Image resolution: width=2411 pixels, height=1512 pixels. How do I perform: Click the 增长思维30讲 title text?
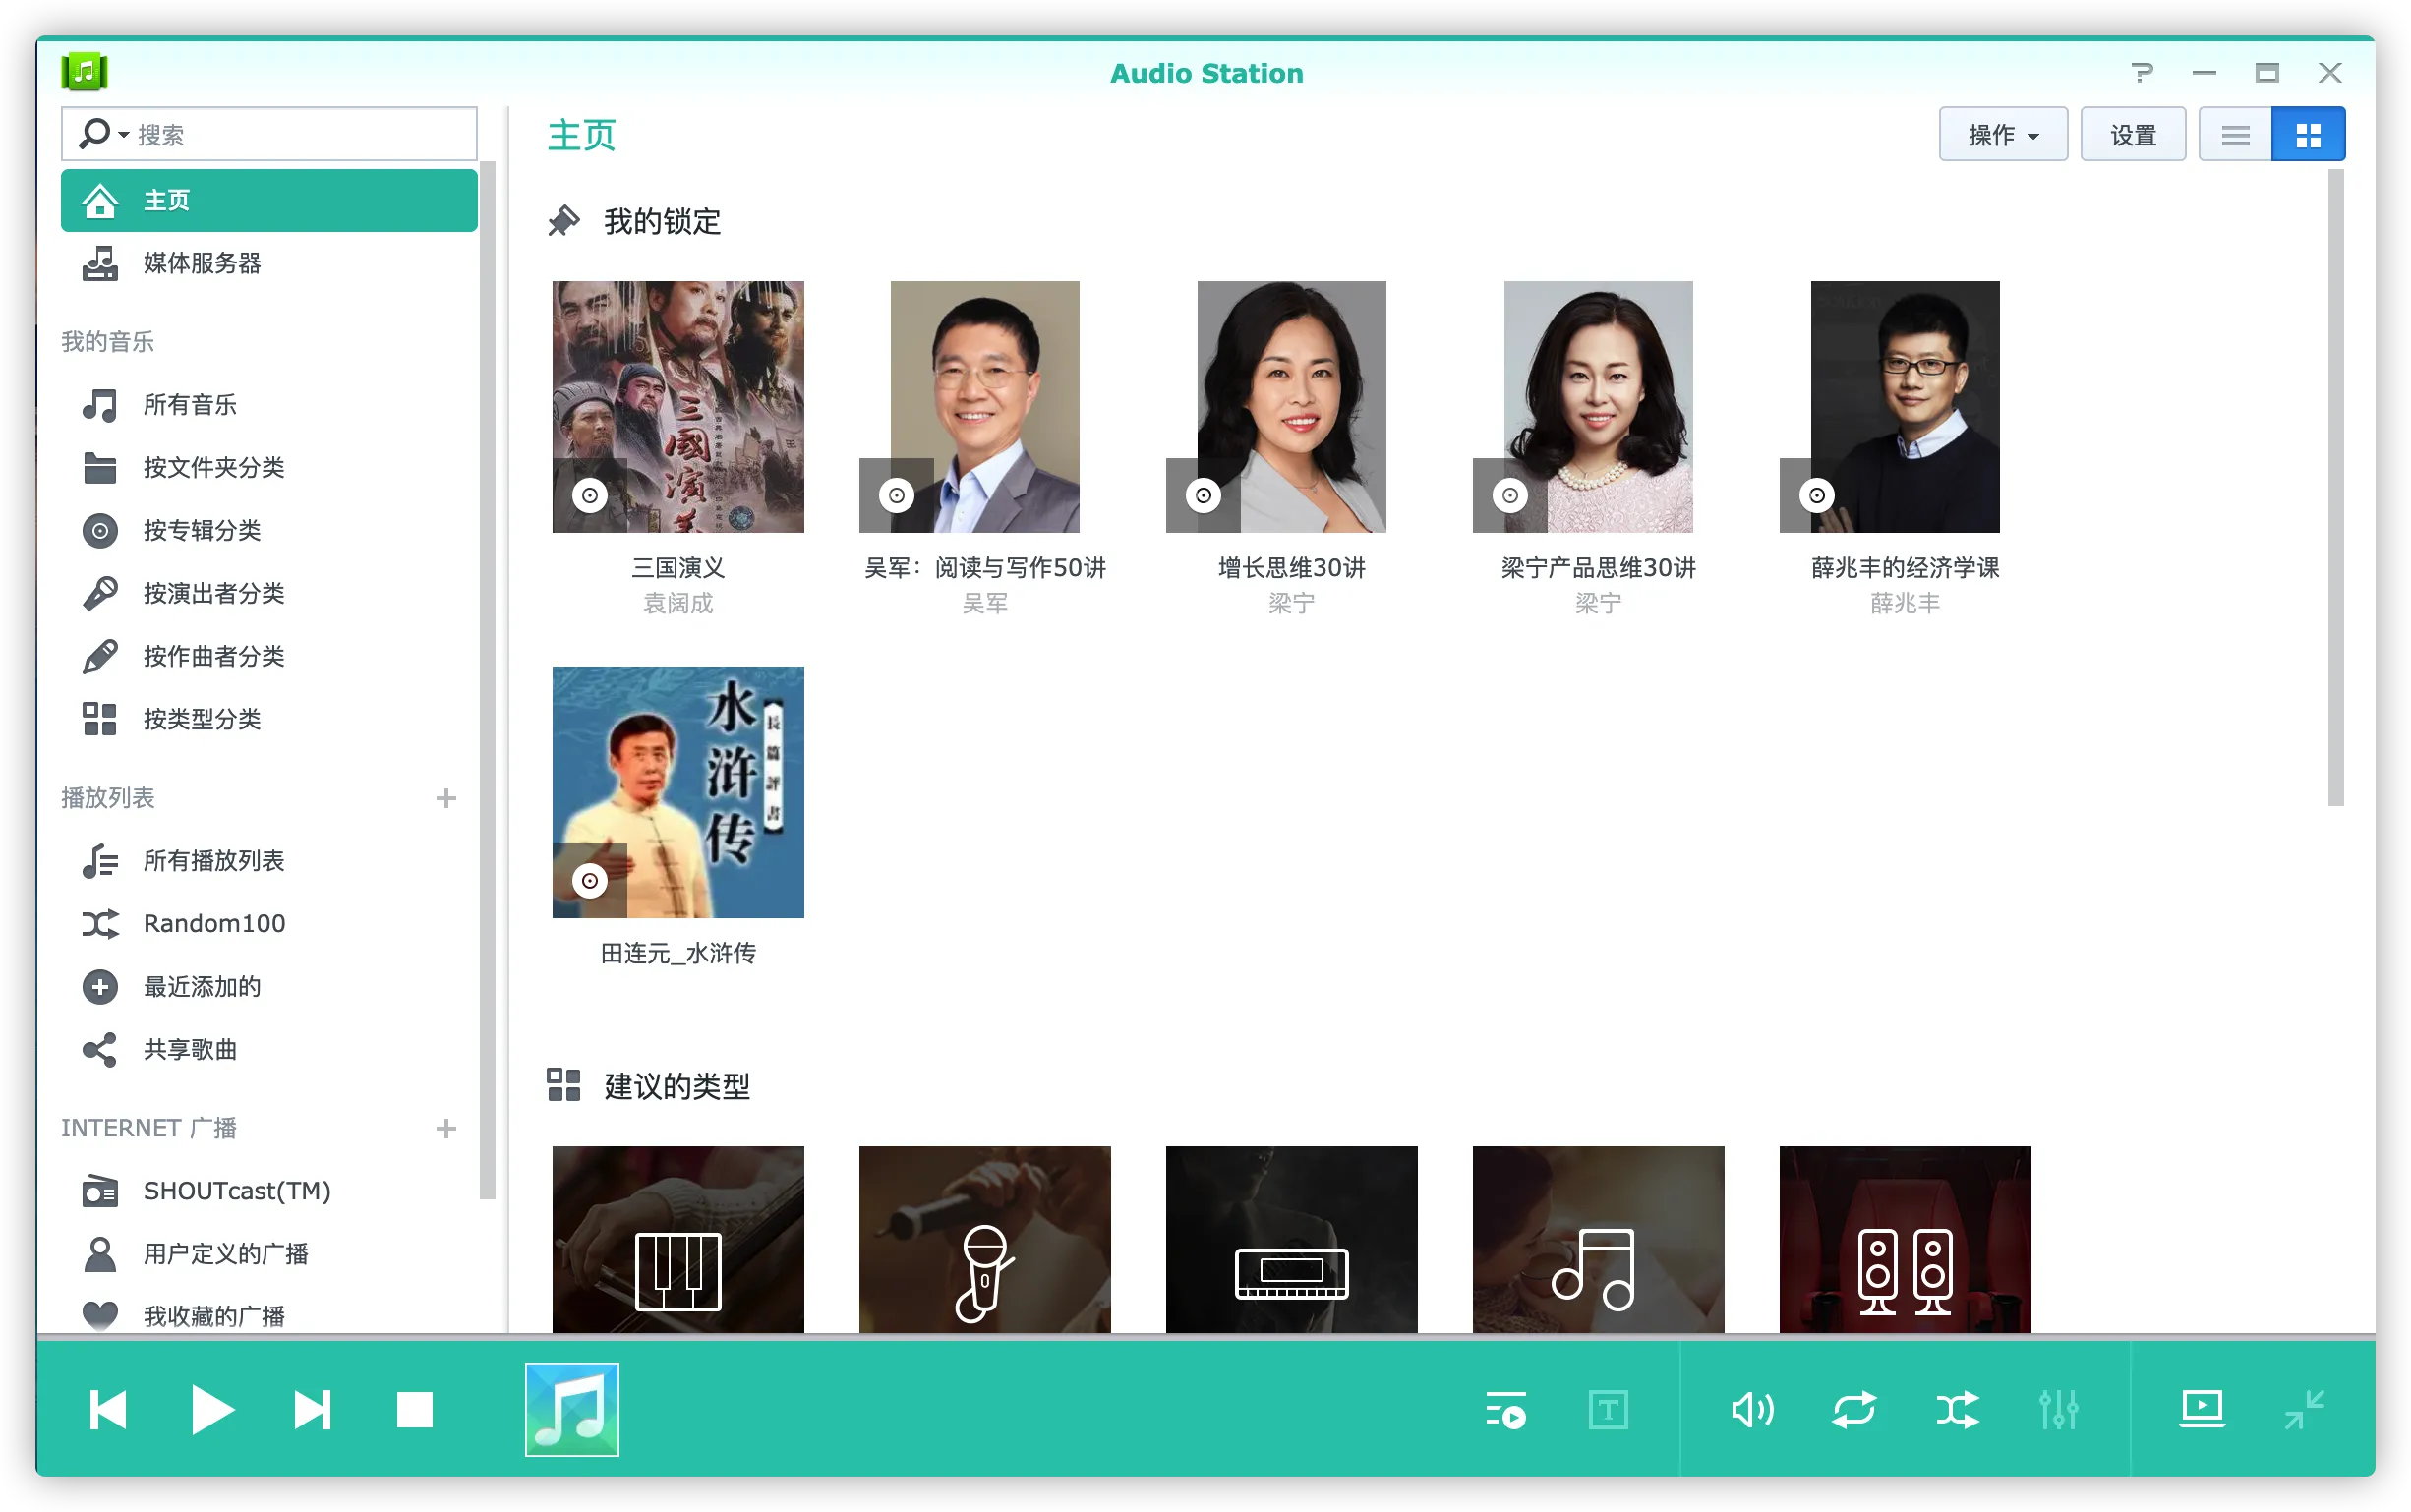click(1292, 568)
